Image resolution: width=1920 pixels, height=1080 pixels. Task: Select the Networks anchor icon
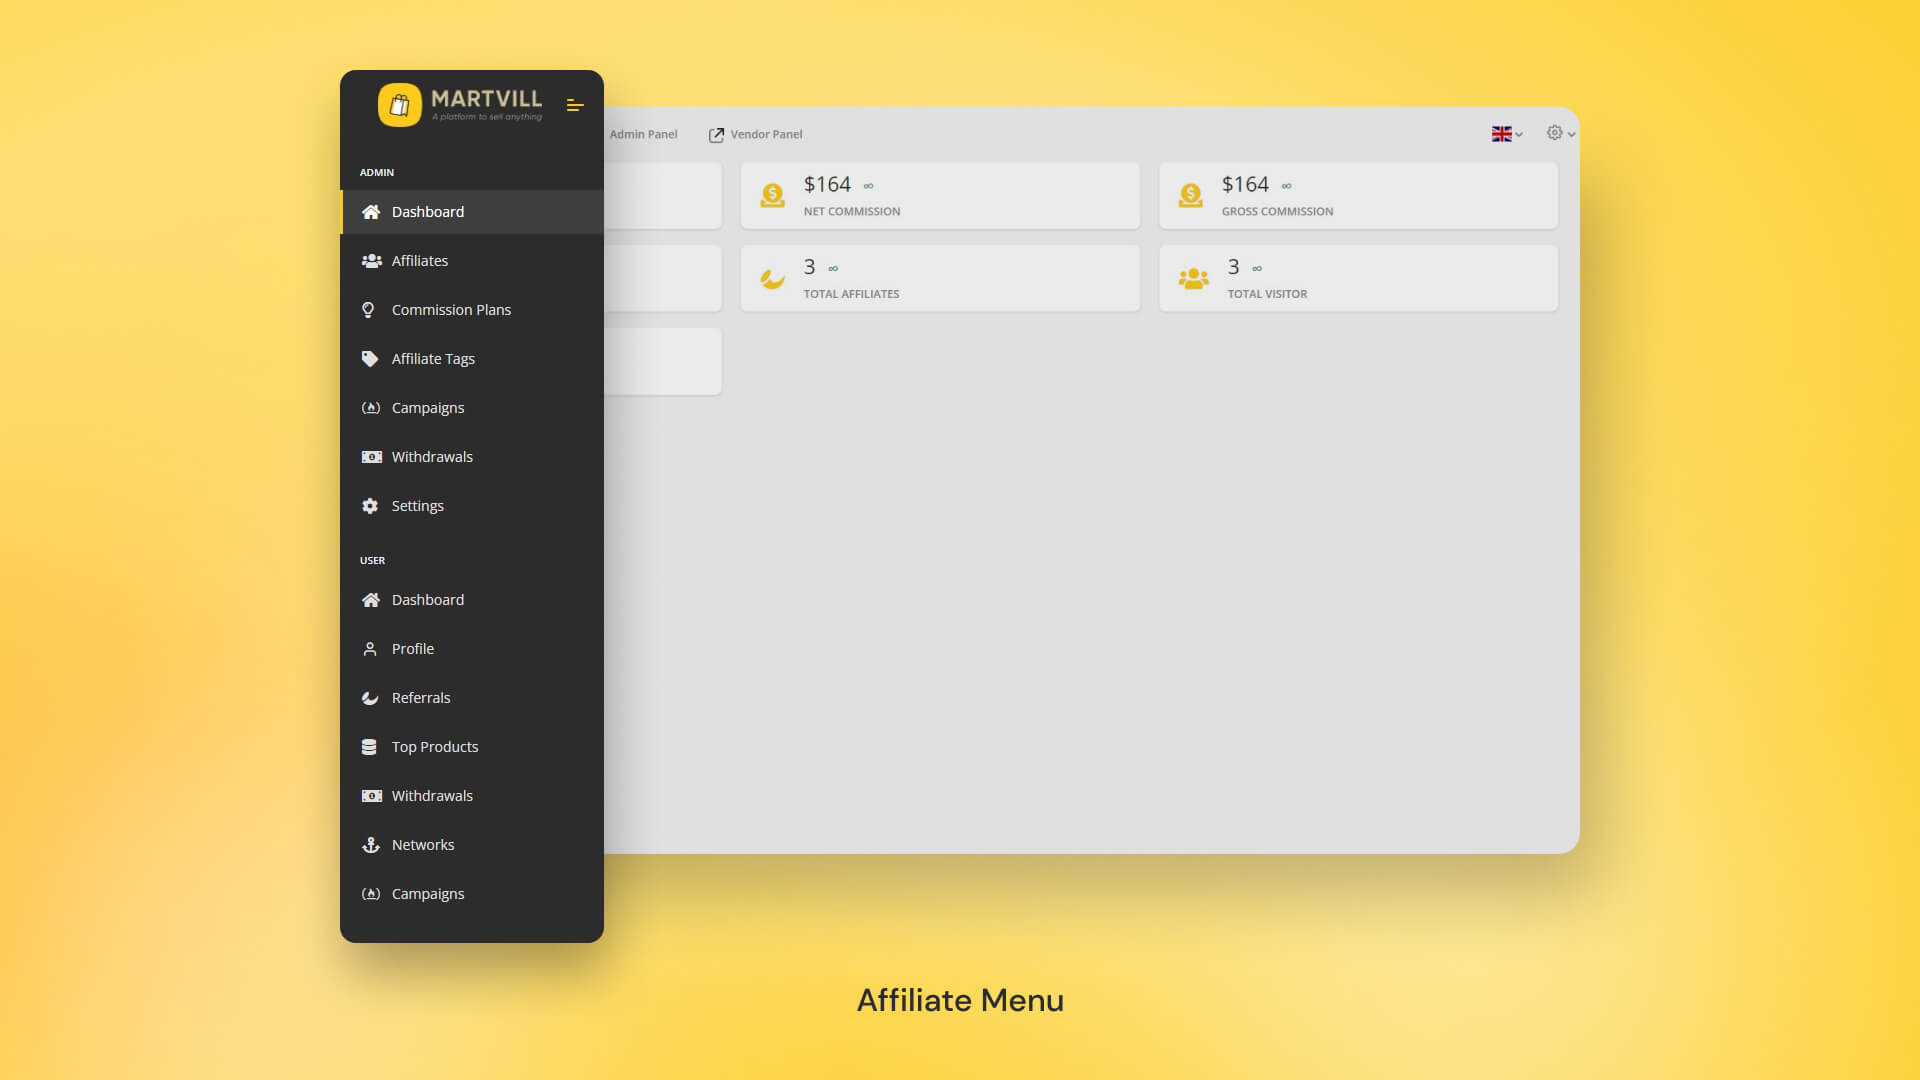click(371, 845)
